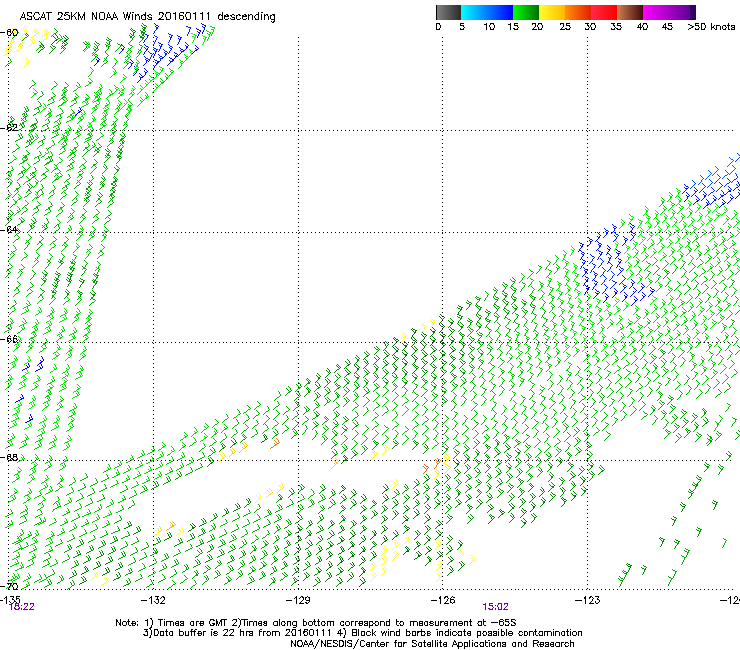
Task: Click the gray 0–5 knots legend swatch
Action: [x=448, y=12]
